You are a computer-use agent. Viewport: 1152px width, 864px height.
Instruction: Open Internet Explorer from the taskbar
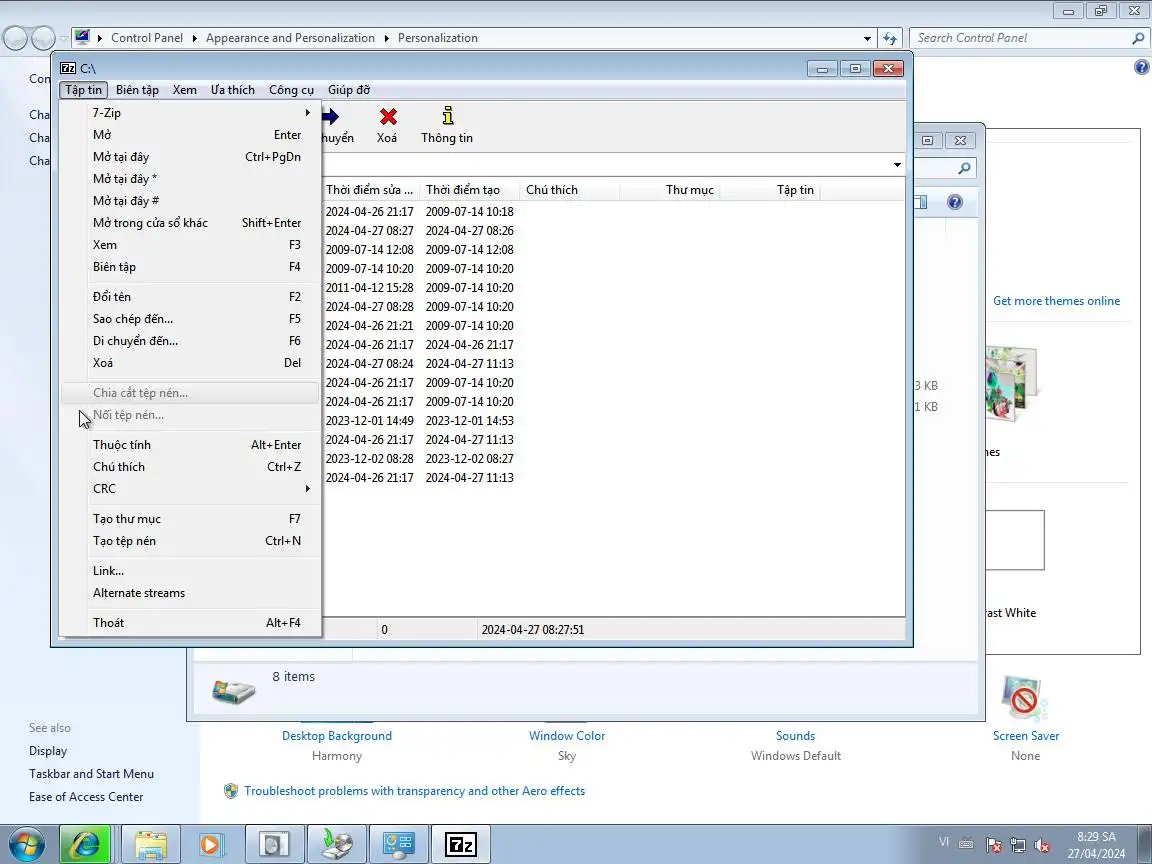pos(84,844)
